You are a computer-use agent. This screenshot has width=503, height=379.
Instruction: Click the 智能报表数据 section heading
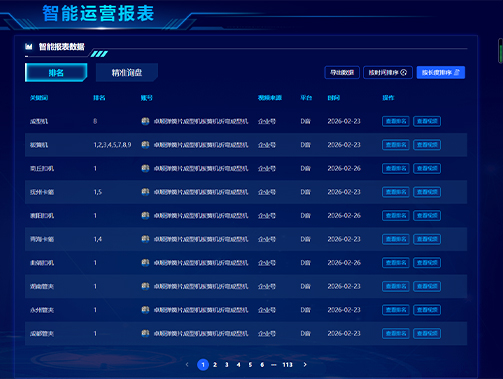click(62, 47)
